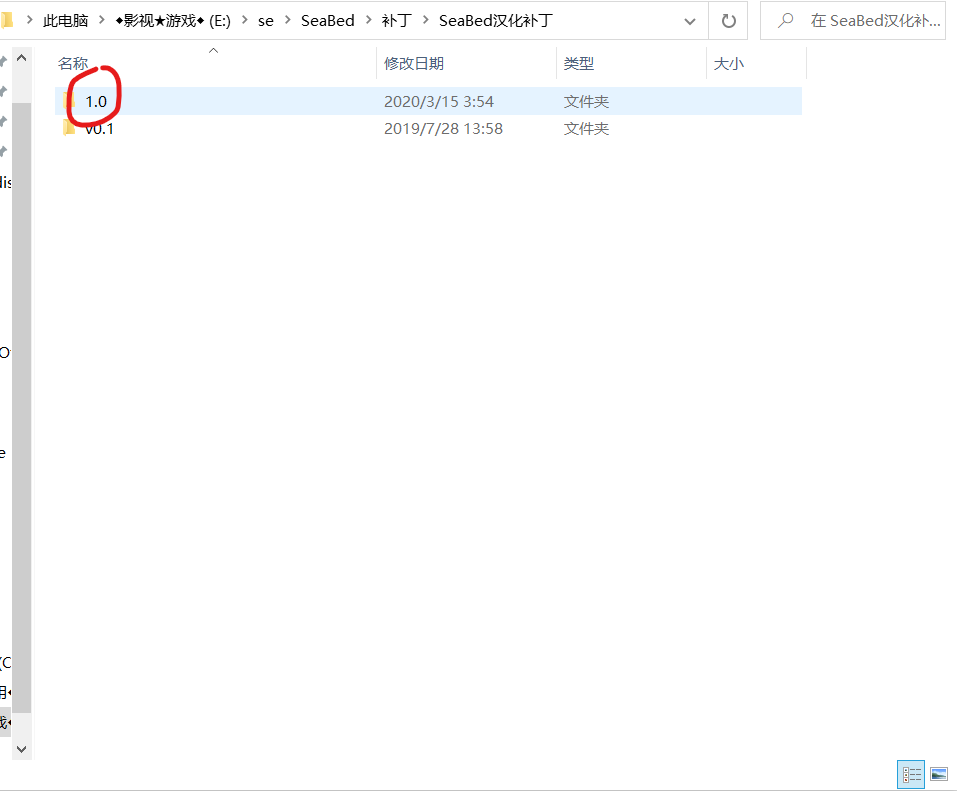
Task: Expand chevron after 此电脑 in path
Action: point(103,21)
